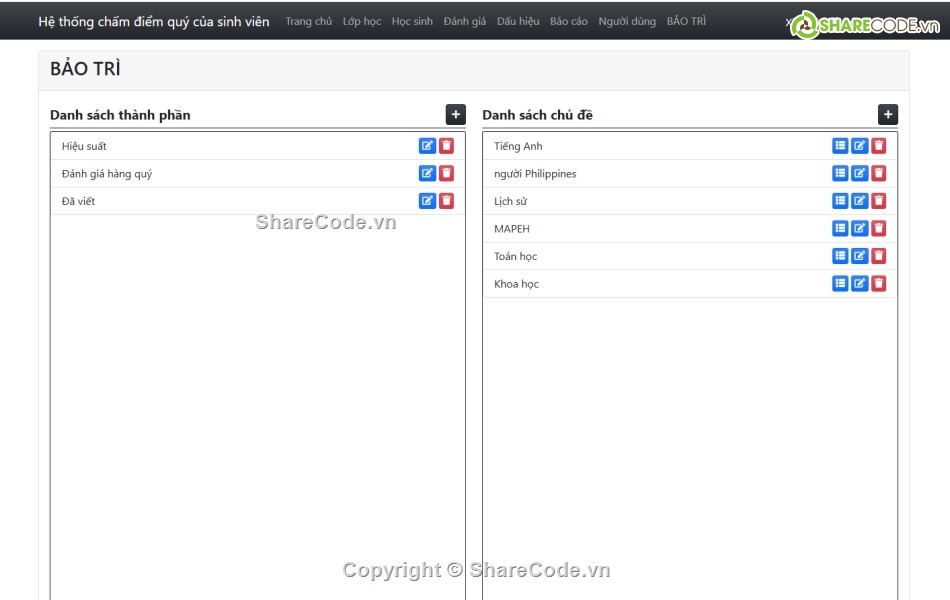Image resolution: width=950 pixels, height=600 pixels.
Task: Click the system title brand link
Action: pos(153,21)
